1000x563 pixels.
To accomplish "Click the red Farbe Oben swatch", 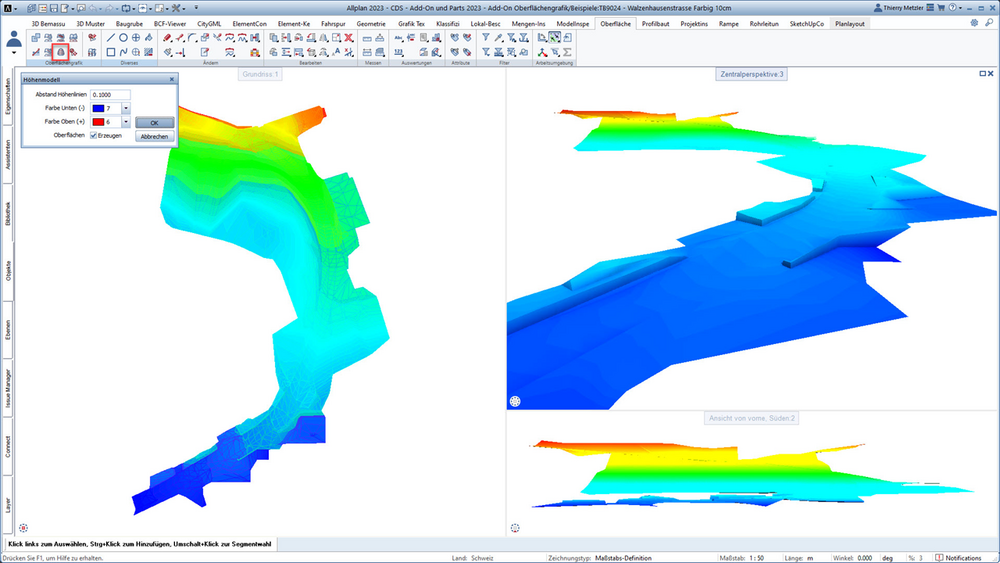I will click(98, 122).
